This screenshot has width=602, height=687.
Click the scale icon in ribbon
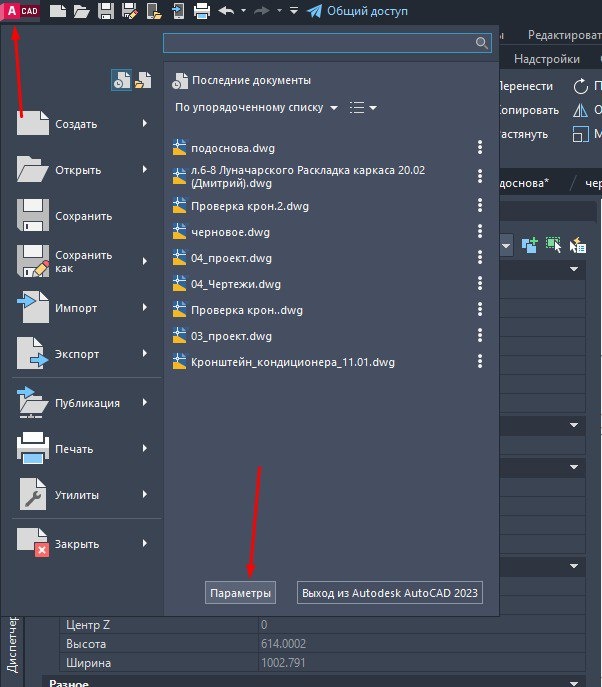coord(581,134)
